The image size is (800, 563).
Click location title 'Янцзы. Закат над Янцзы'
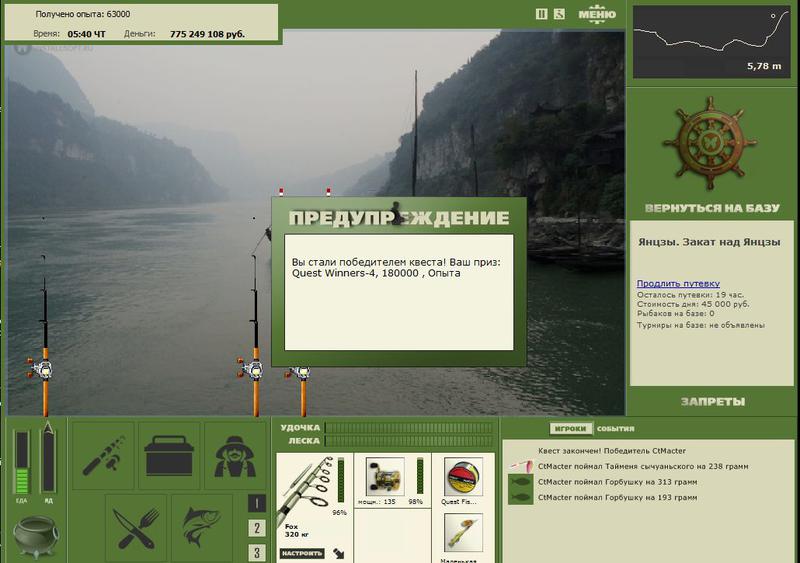pos(709,242)
